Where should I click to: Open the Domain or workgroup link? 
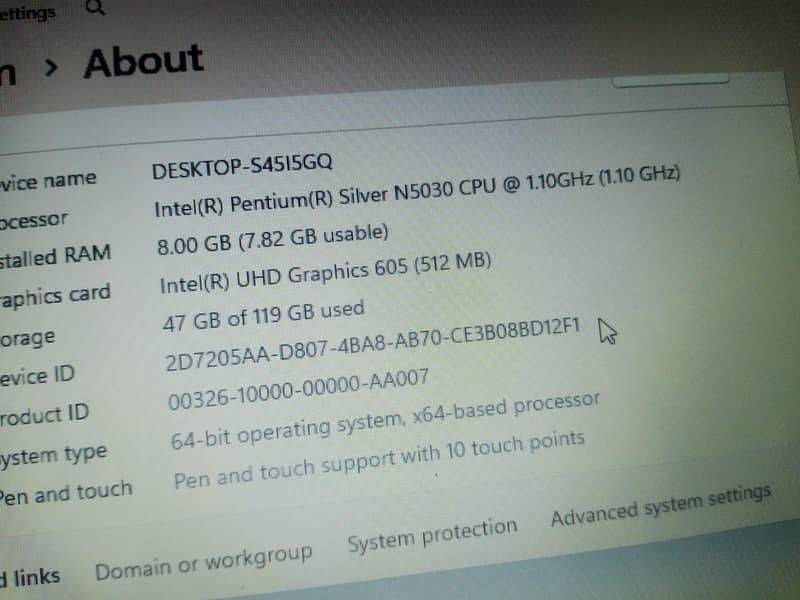click(x=204, y=563)
